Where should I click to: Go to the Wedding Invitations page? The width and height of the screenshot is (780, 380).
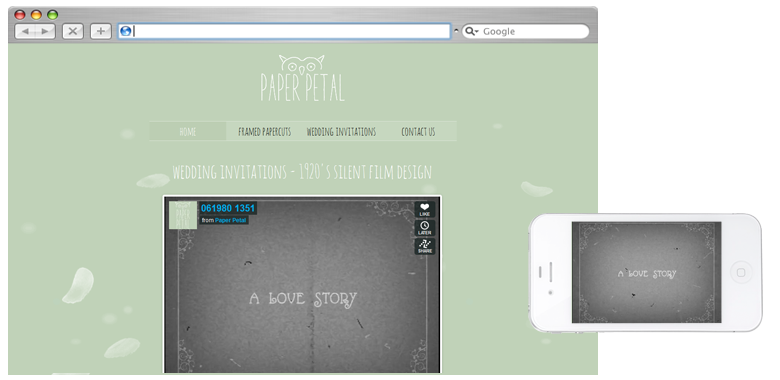[341, 132]
